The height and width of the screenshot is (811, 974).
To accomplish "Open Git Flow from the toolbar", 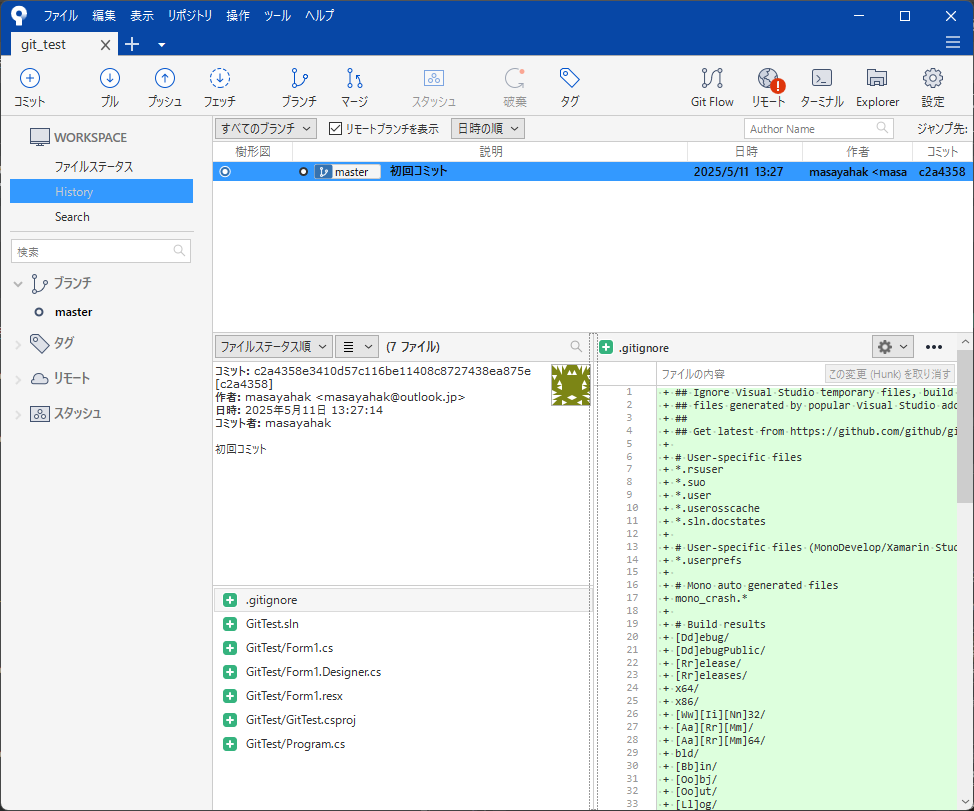I will tap(712, 88).
